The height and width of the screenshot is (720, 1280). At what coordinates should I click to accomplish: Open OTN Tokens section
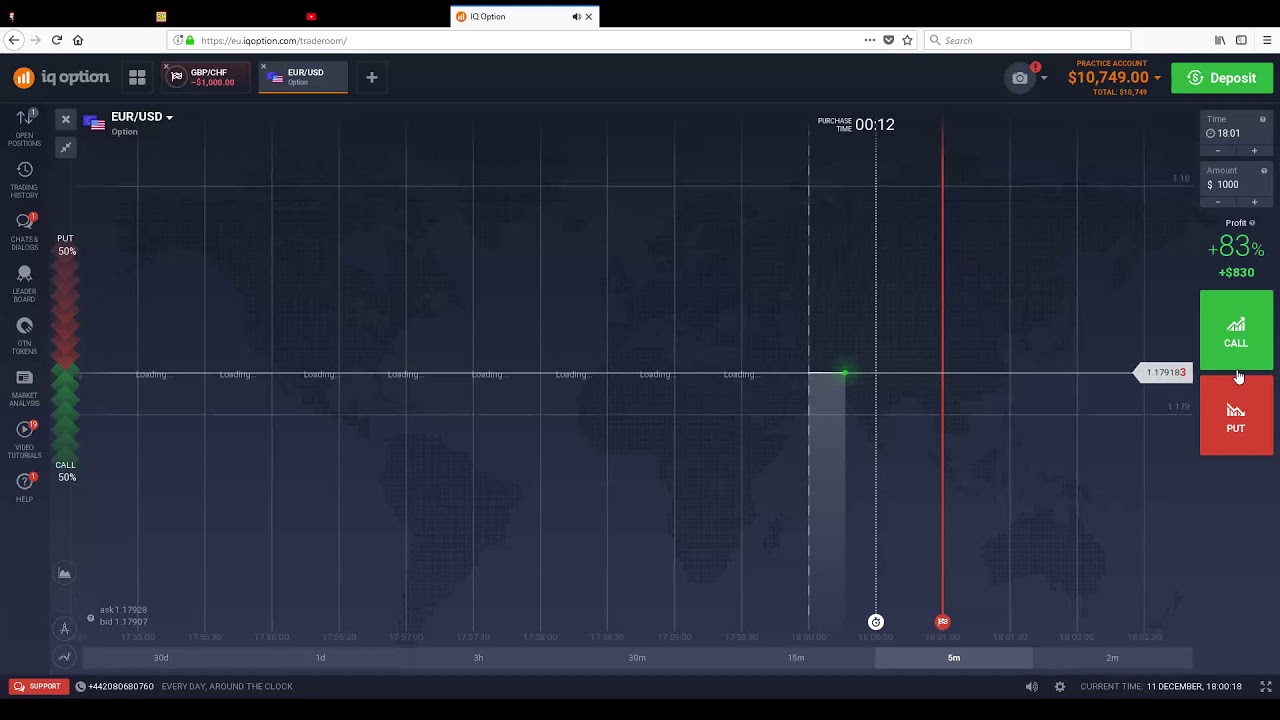(25, 336)
